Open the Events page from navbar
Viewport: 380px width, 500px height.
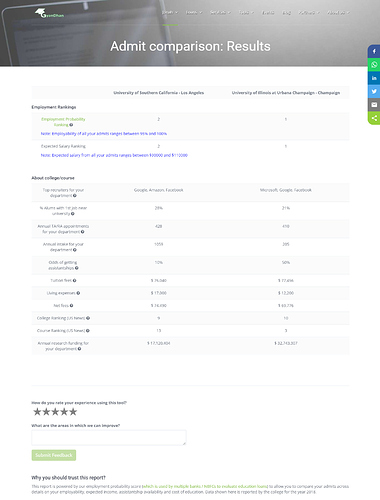[x=268, y=13]
